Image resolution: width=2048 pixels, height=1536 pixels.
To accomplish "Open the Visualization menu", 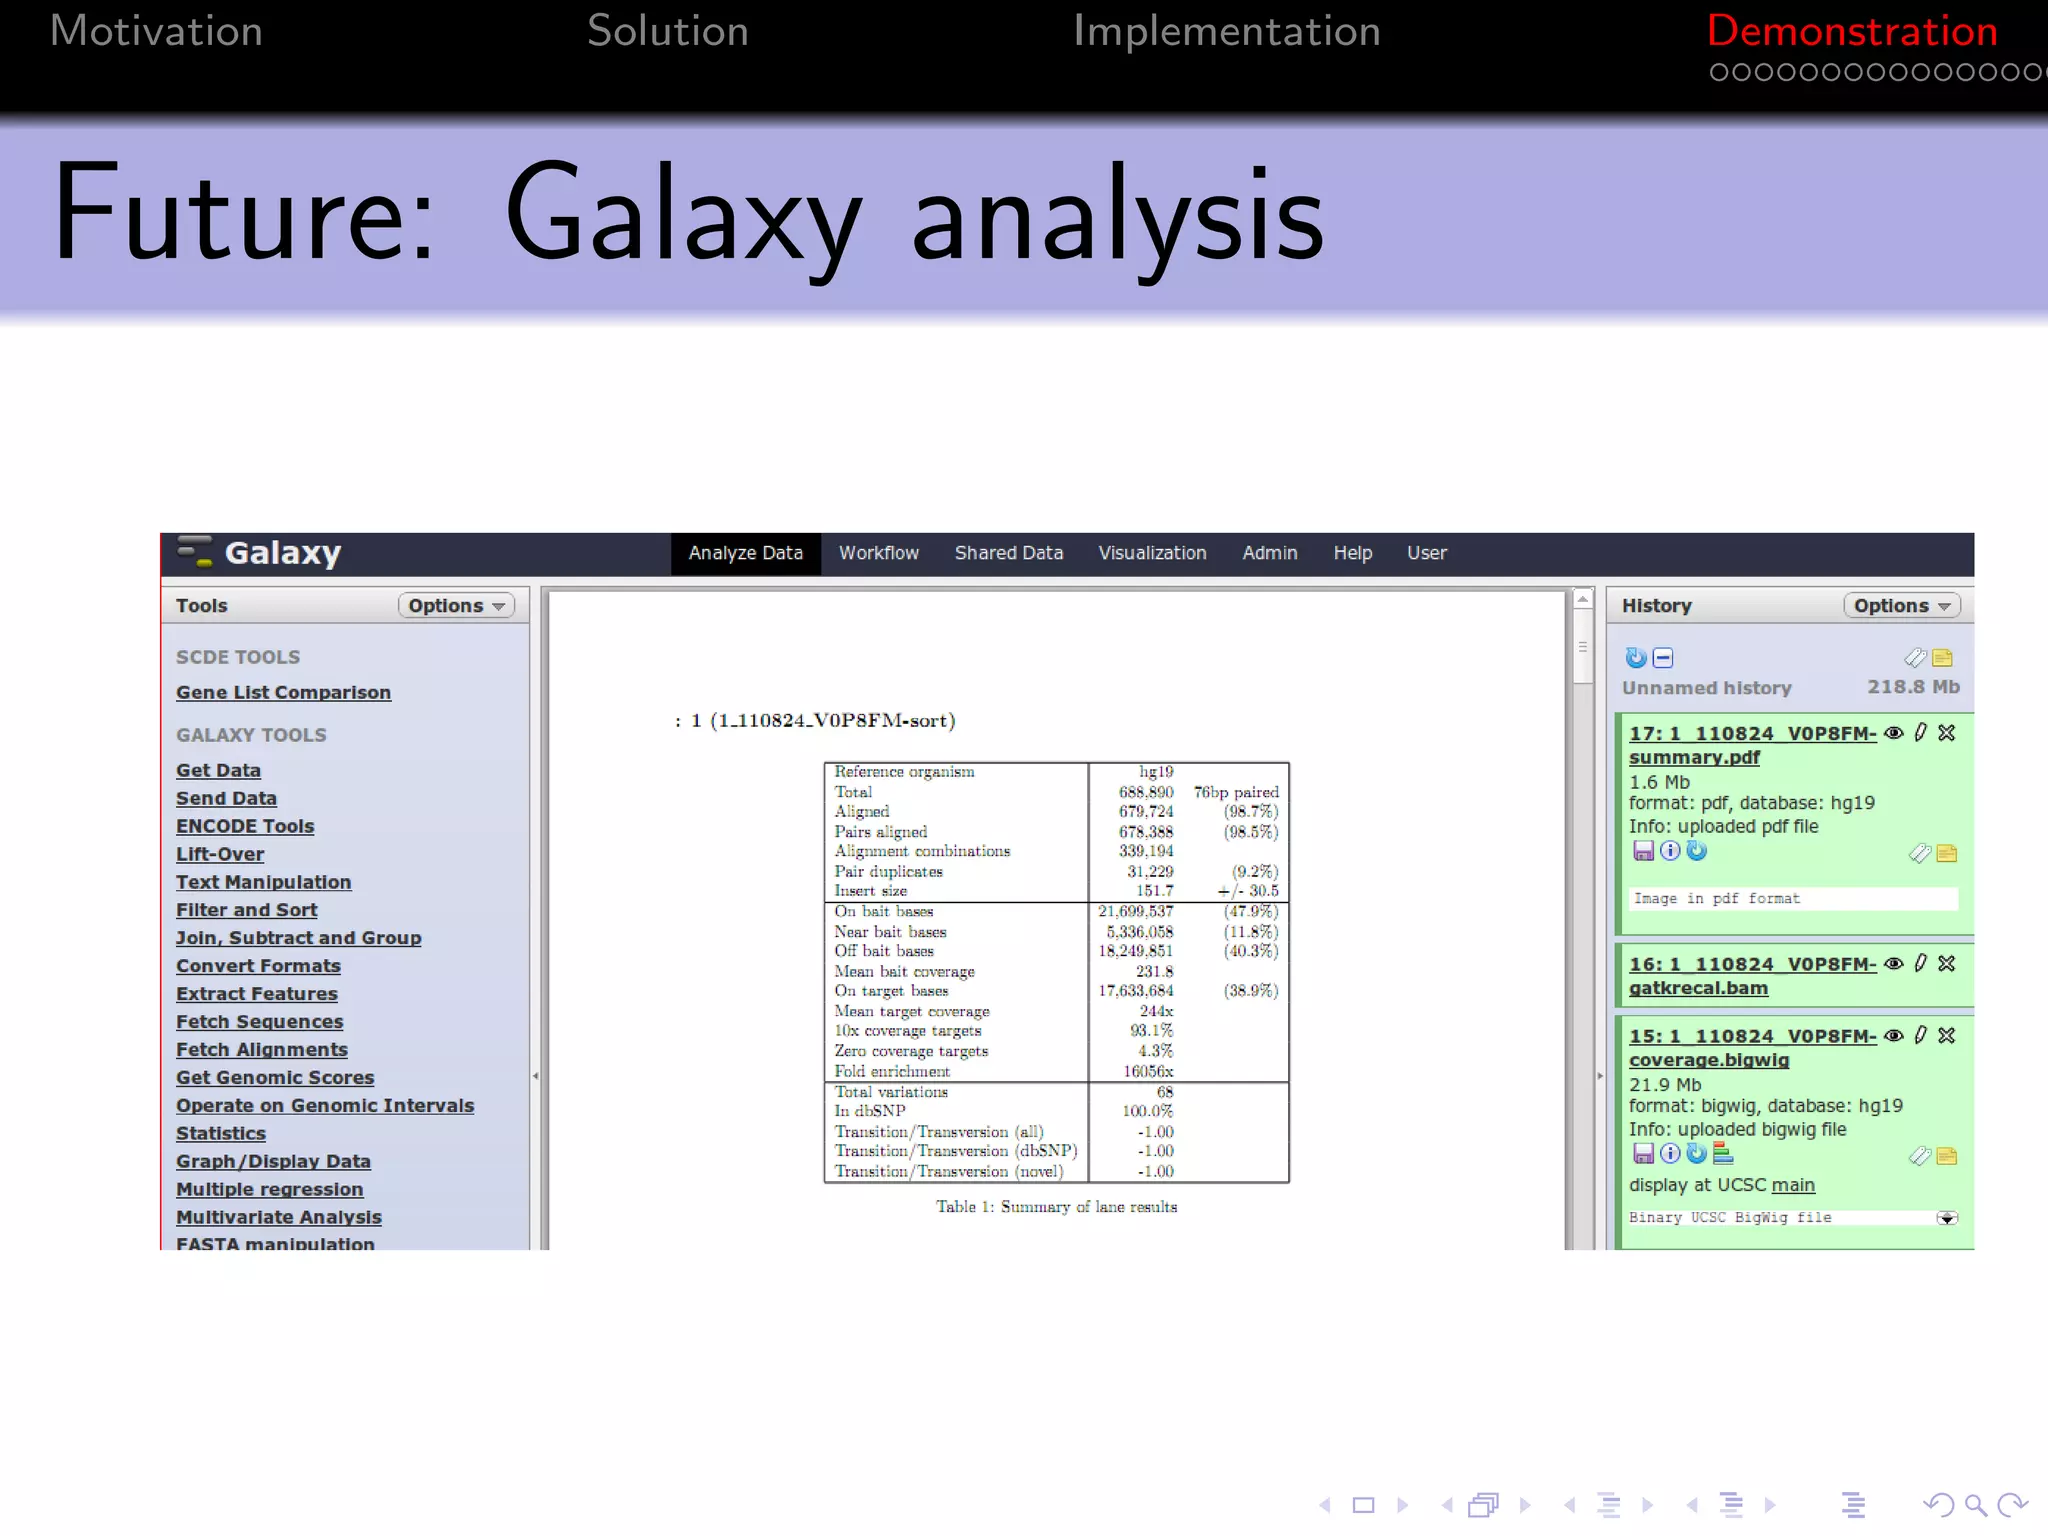I will [1153, 553].
